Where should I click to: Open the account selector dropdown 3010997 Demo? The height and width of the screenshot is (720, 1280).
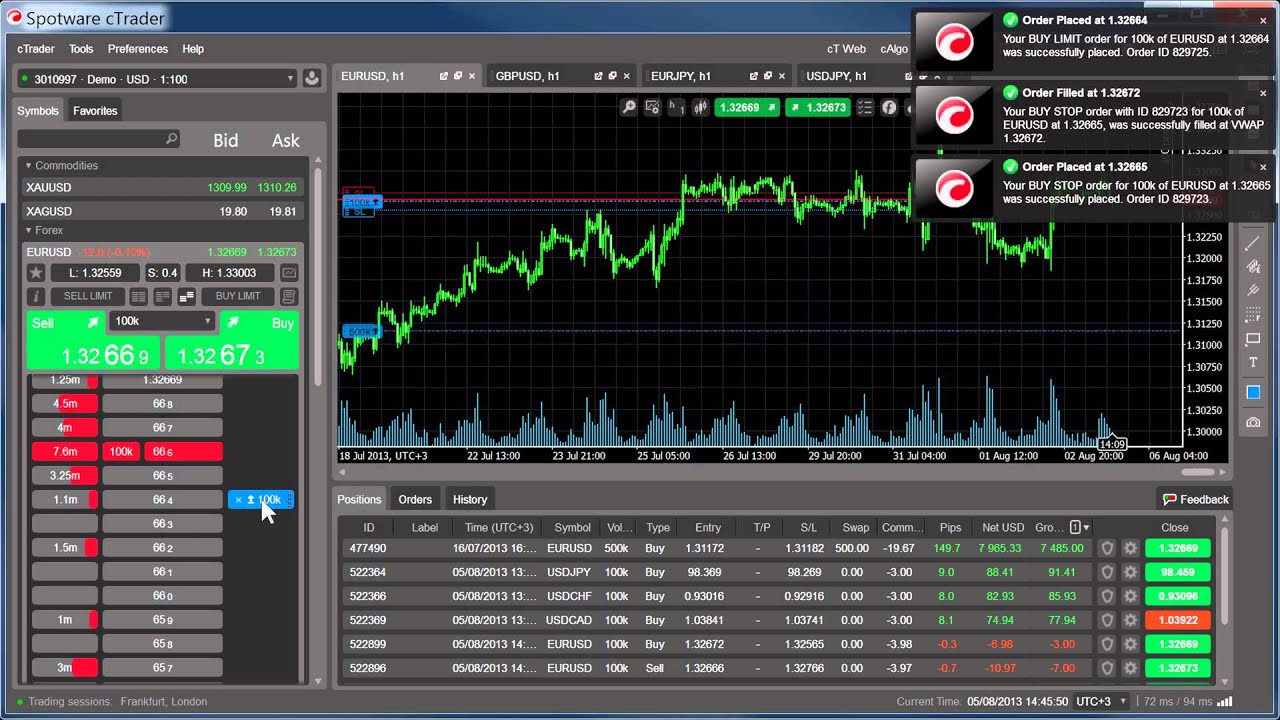(157, 79)
